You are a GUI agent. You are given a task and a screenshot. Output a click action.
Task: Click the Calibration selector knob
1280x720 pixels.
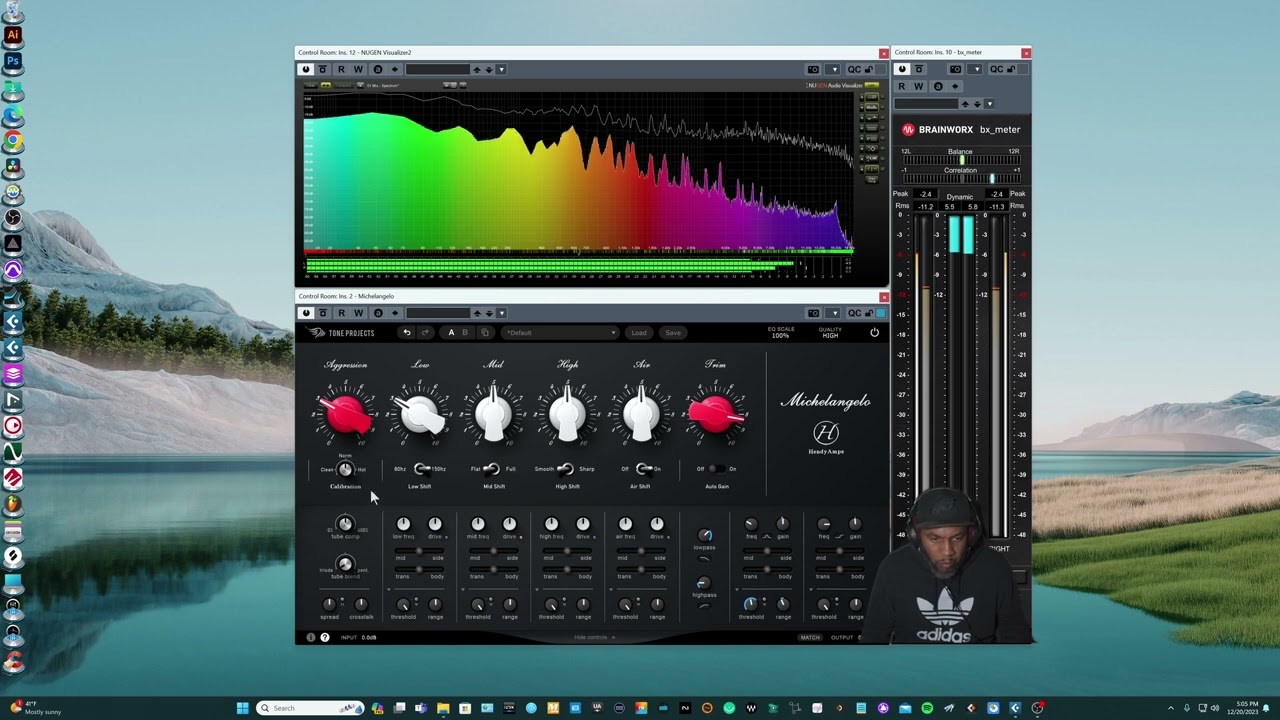345,469
